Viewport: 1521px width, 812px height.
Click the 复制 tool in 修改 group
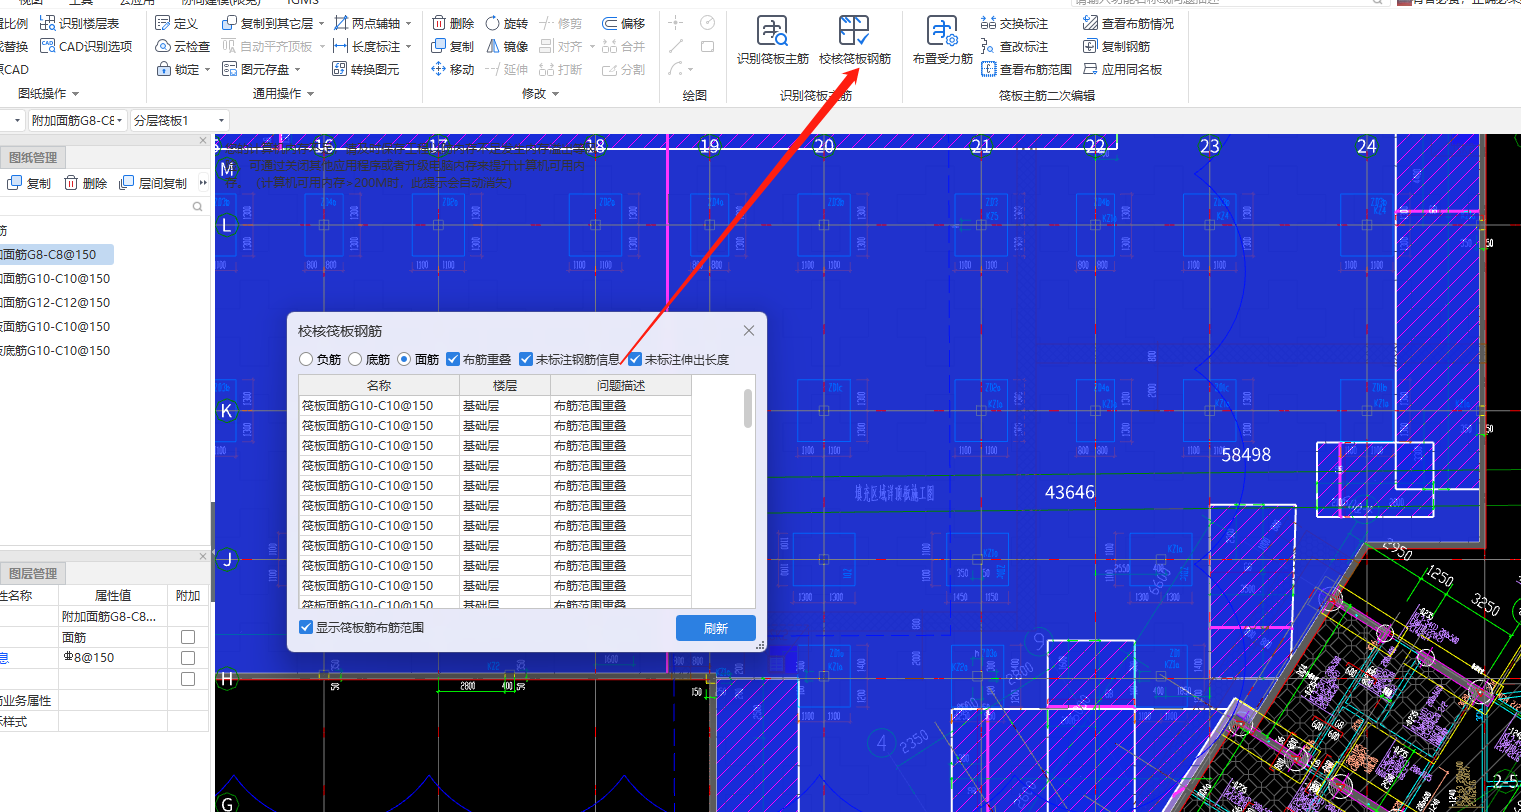(452, 46)
